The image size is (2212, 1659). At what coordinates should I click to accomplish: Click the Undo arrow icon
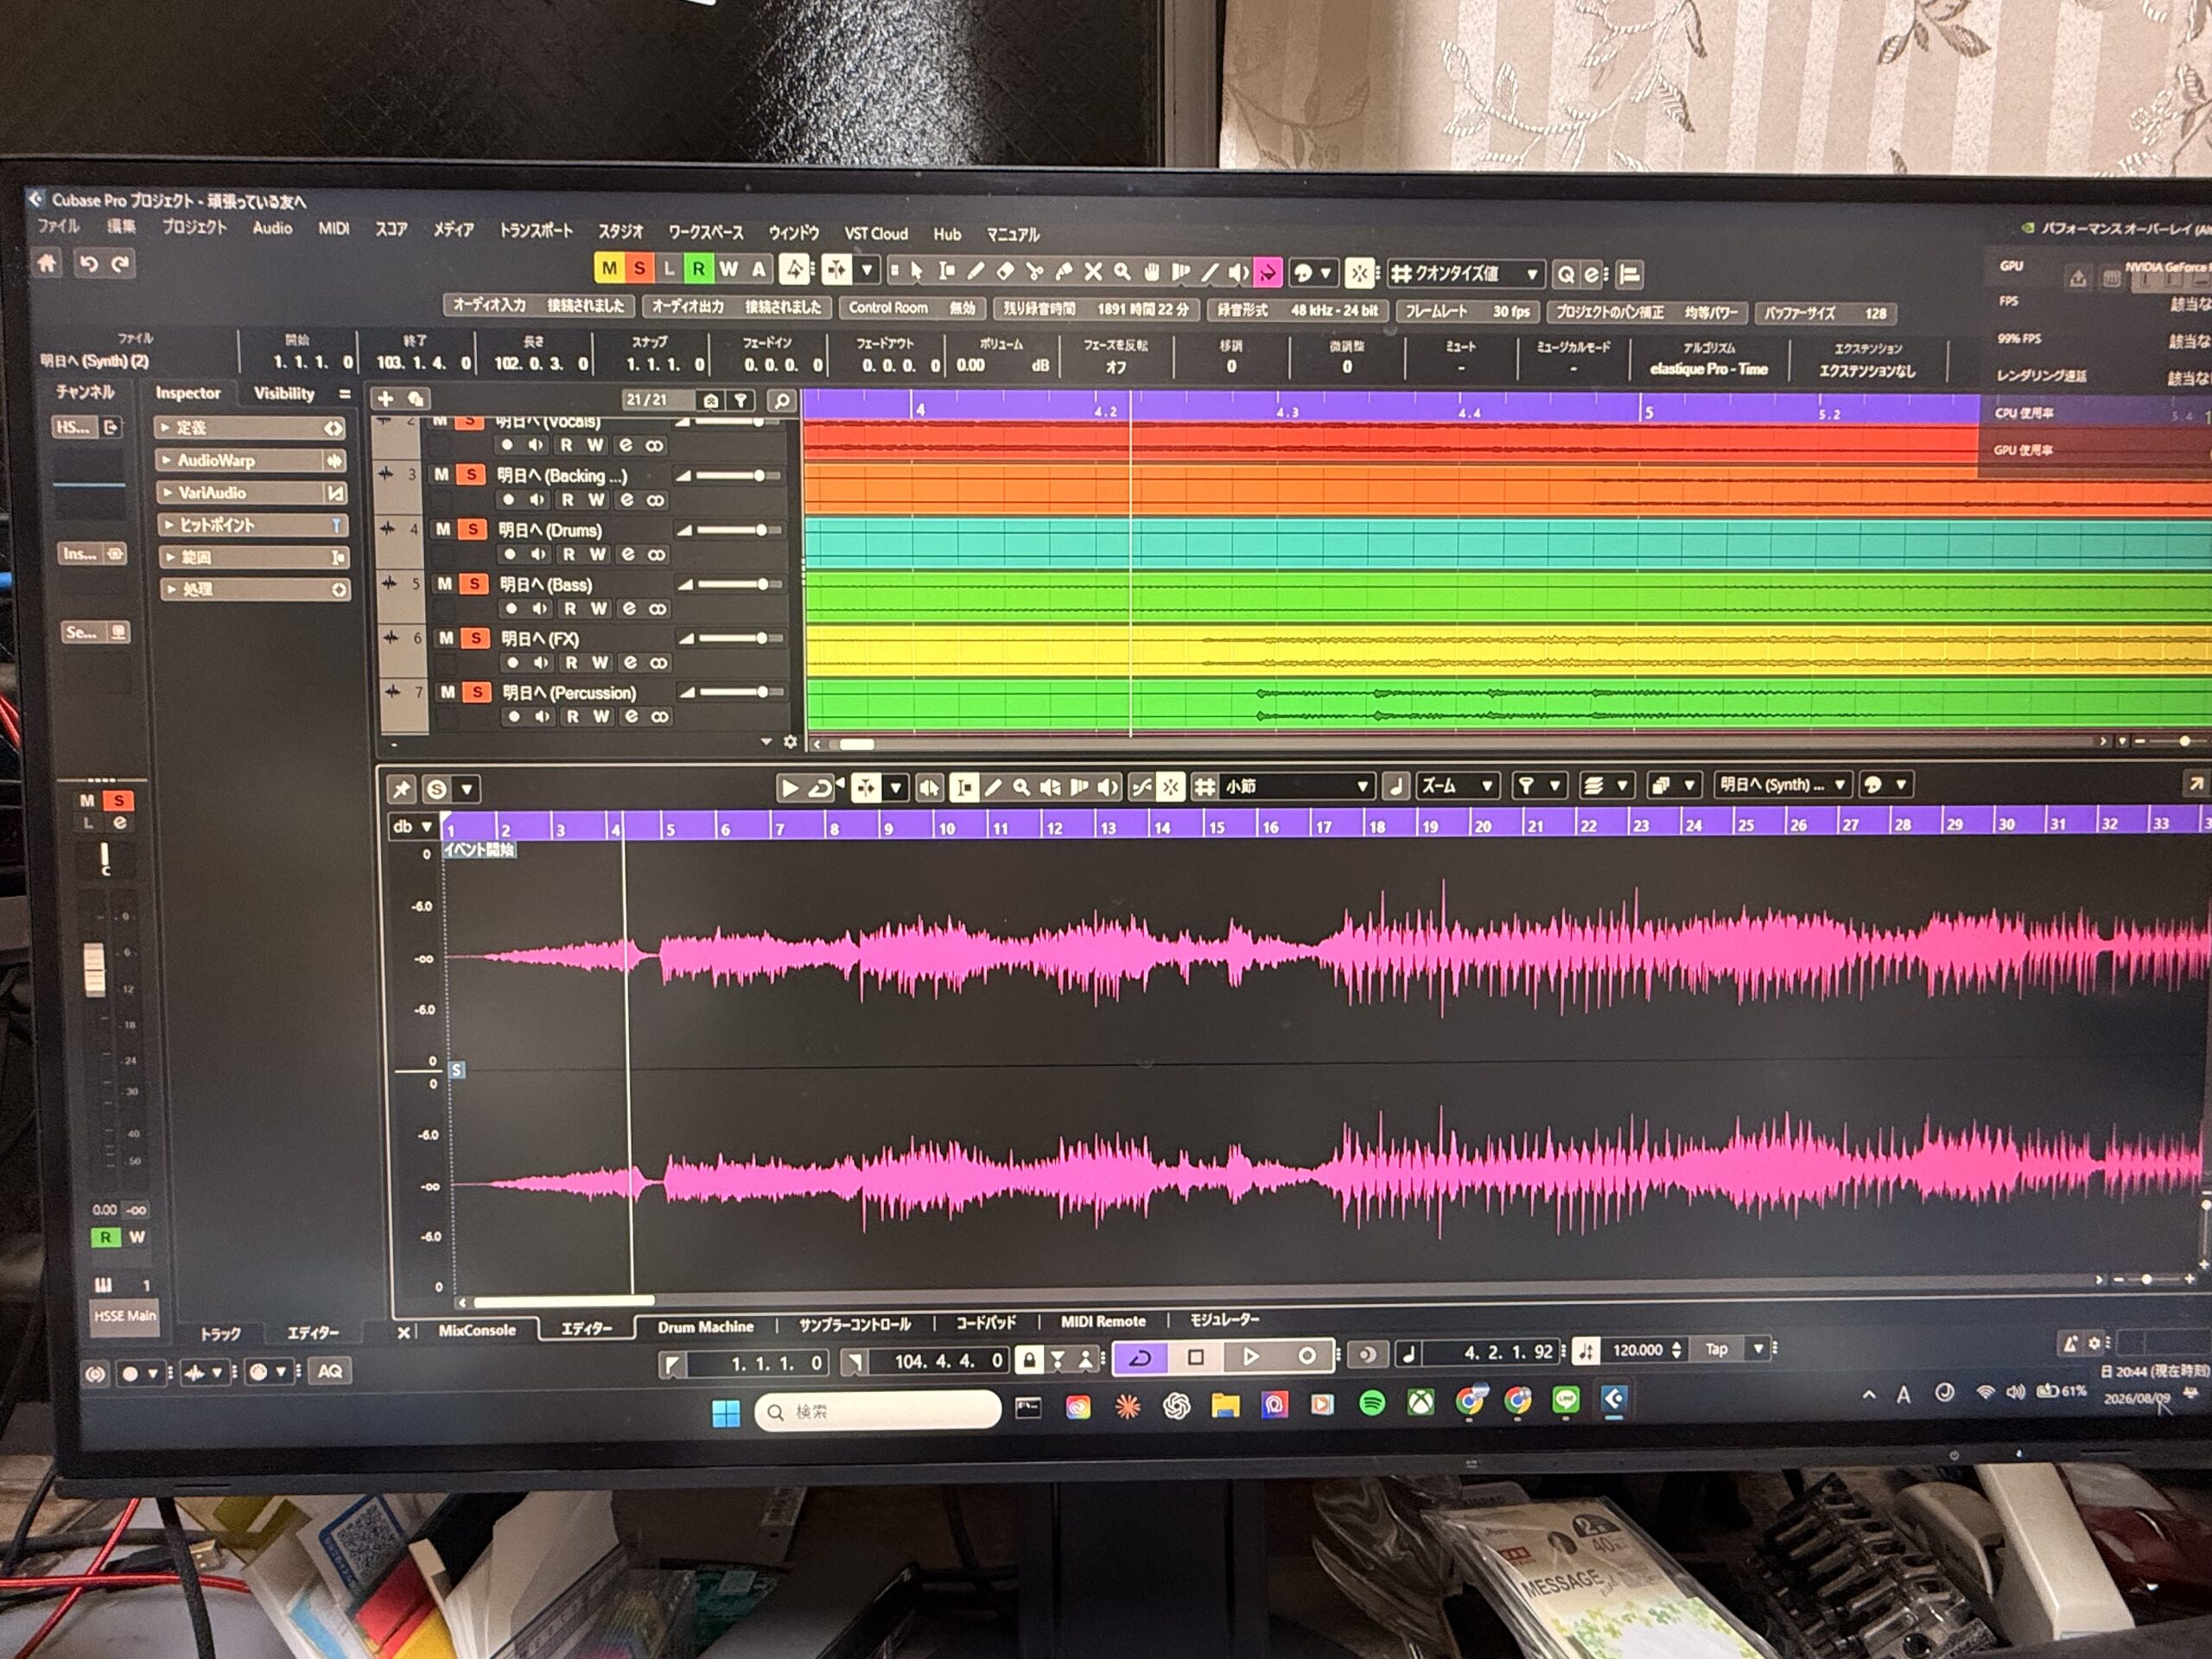89,264
